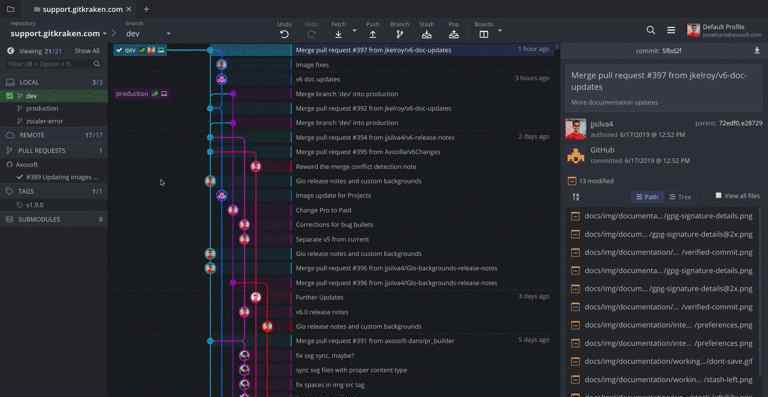Screen dimensions: 768x397
Task: Open the search magnifier icon
Action: coord(650,30)
